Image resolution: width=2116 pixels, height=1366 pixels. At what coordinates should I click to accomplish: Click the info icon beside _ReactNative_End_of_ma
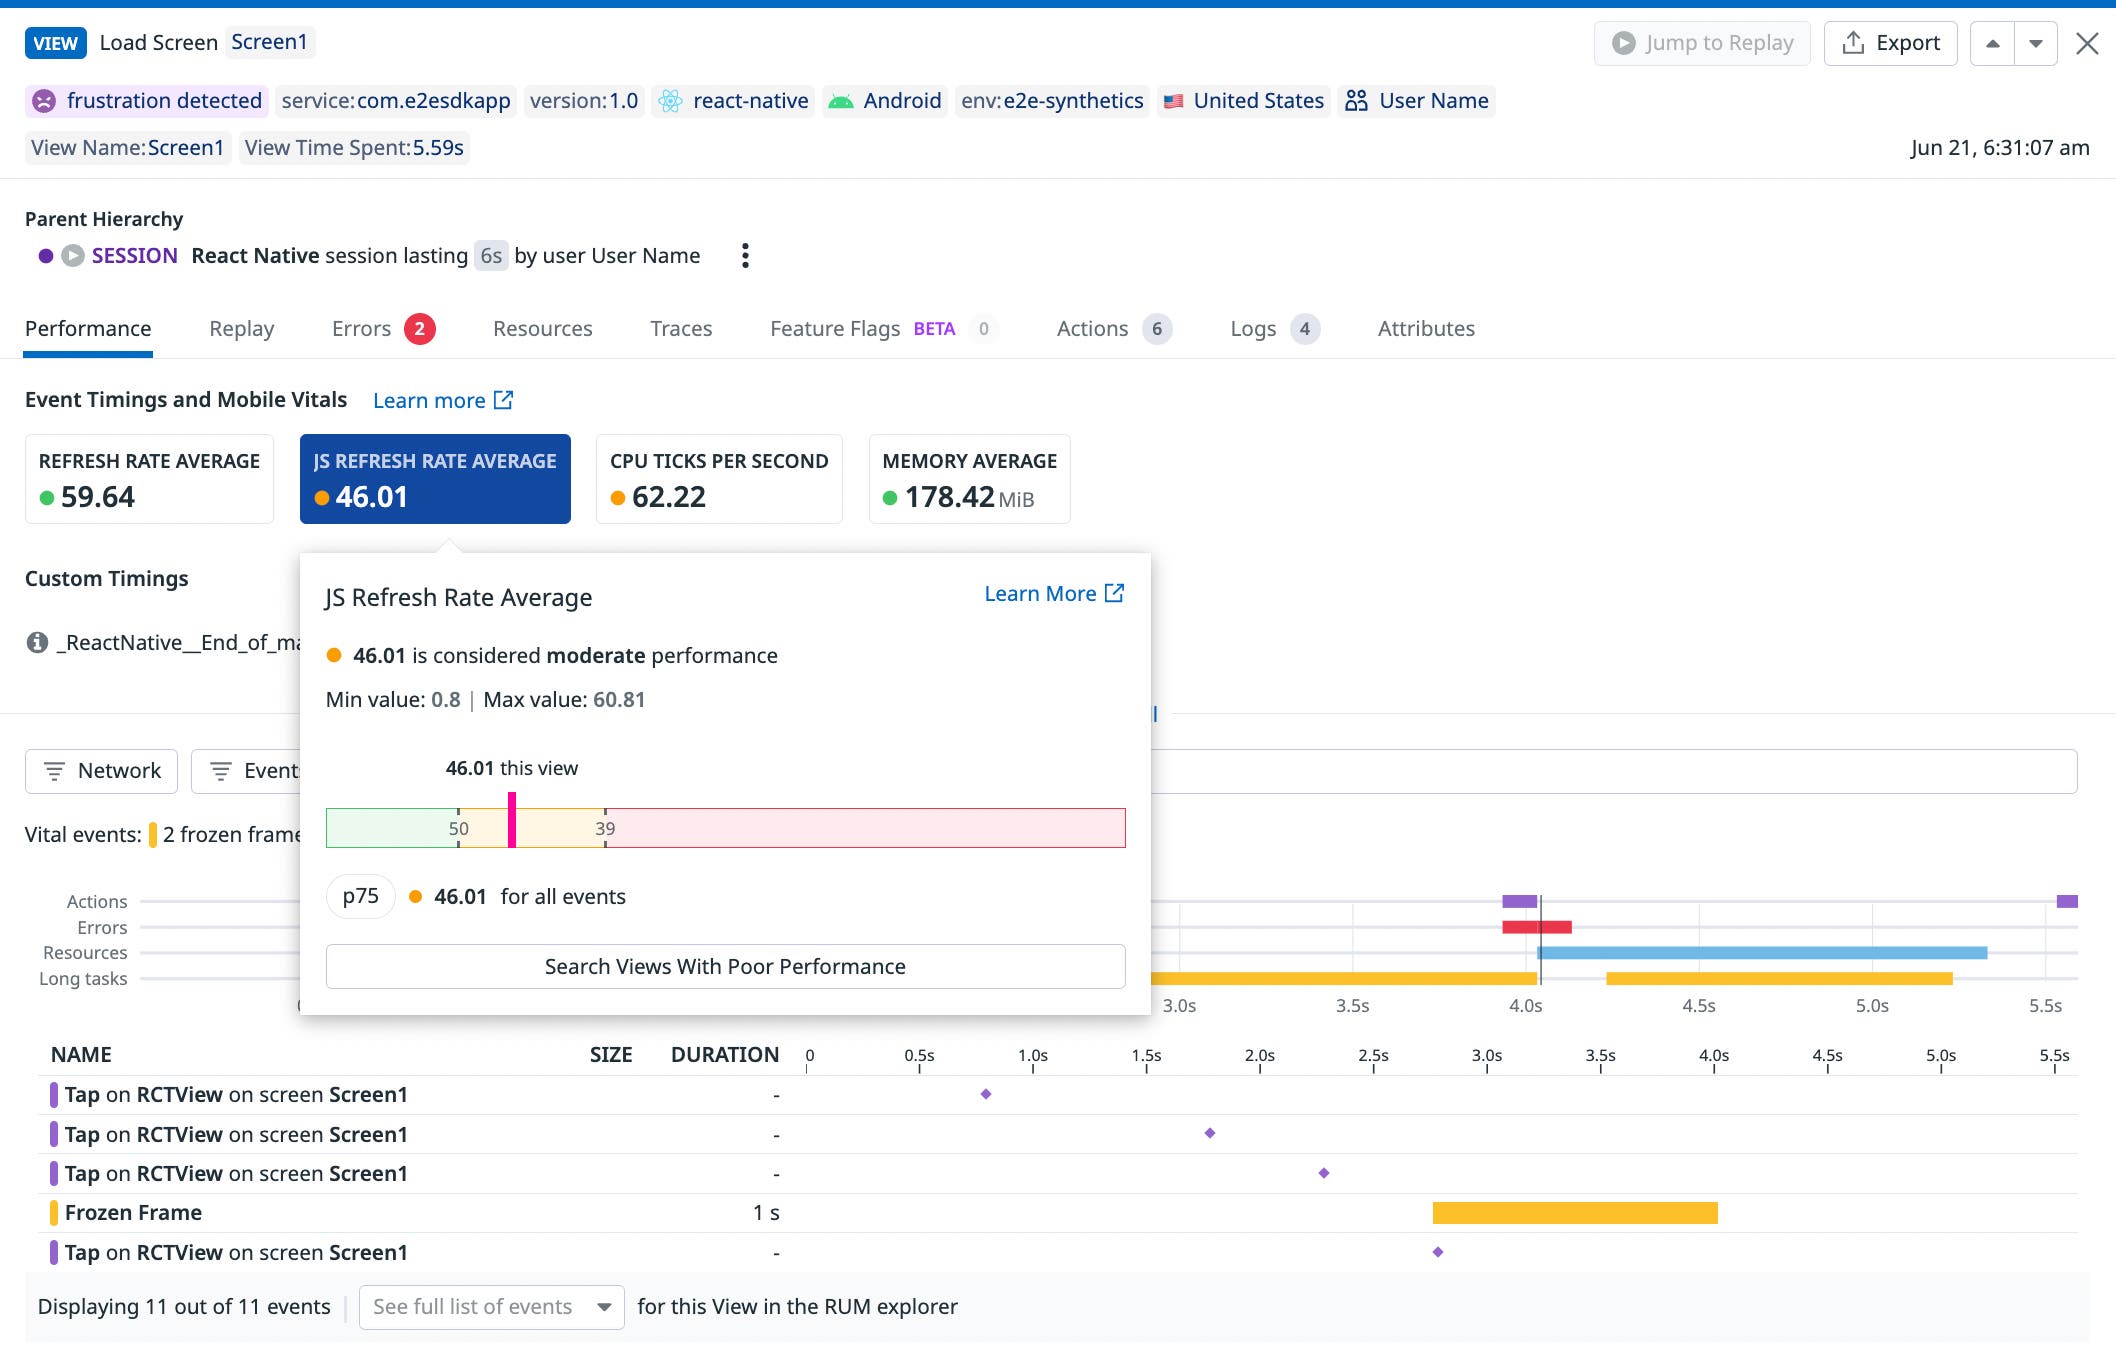point(37,643)
